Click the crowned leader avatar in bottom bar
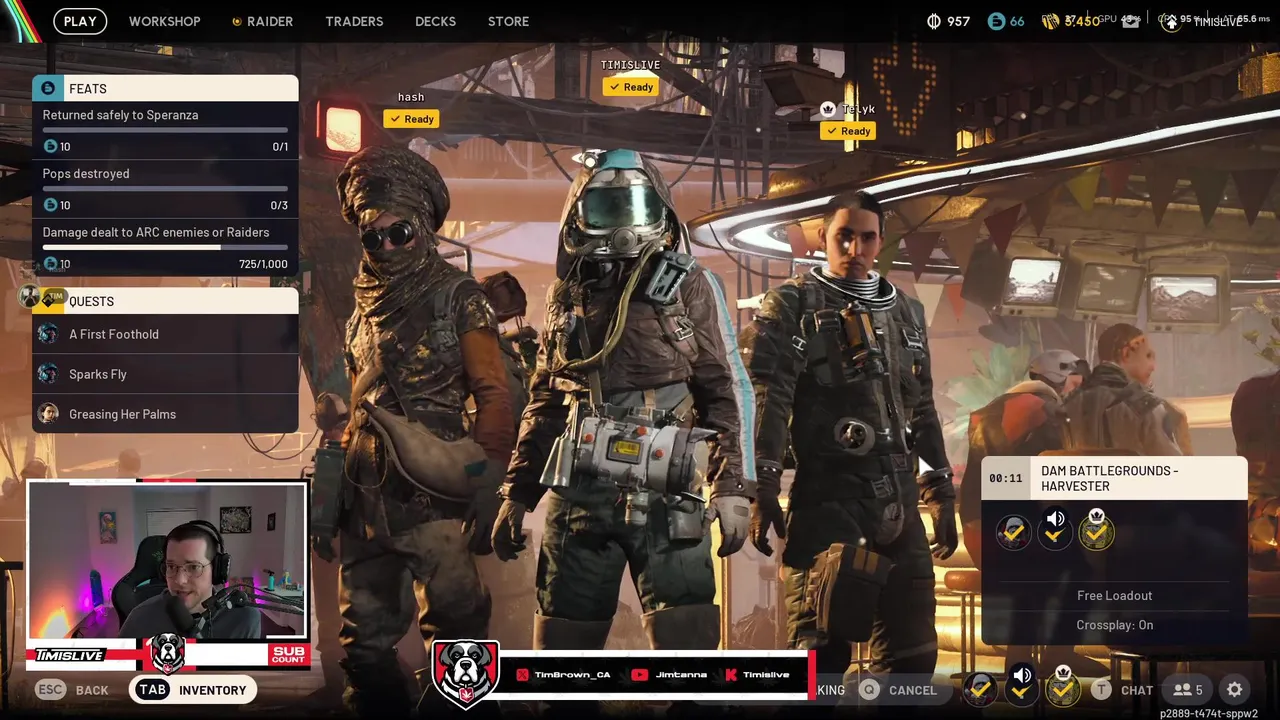The width and height of the screenshot is (1280, 720). coord(1062,687)
